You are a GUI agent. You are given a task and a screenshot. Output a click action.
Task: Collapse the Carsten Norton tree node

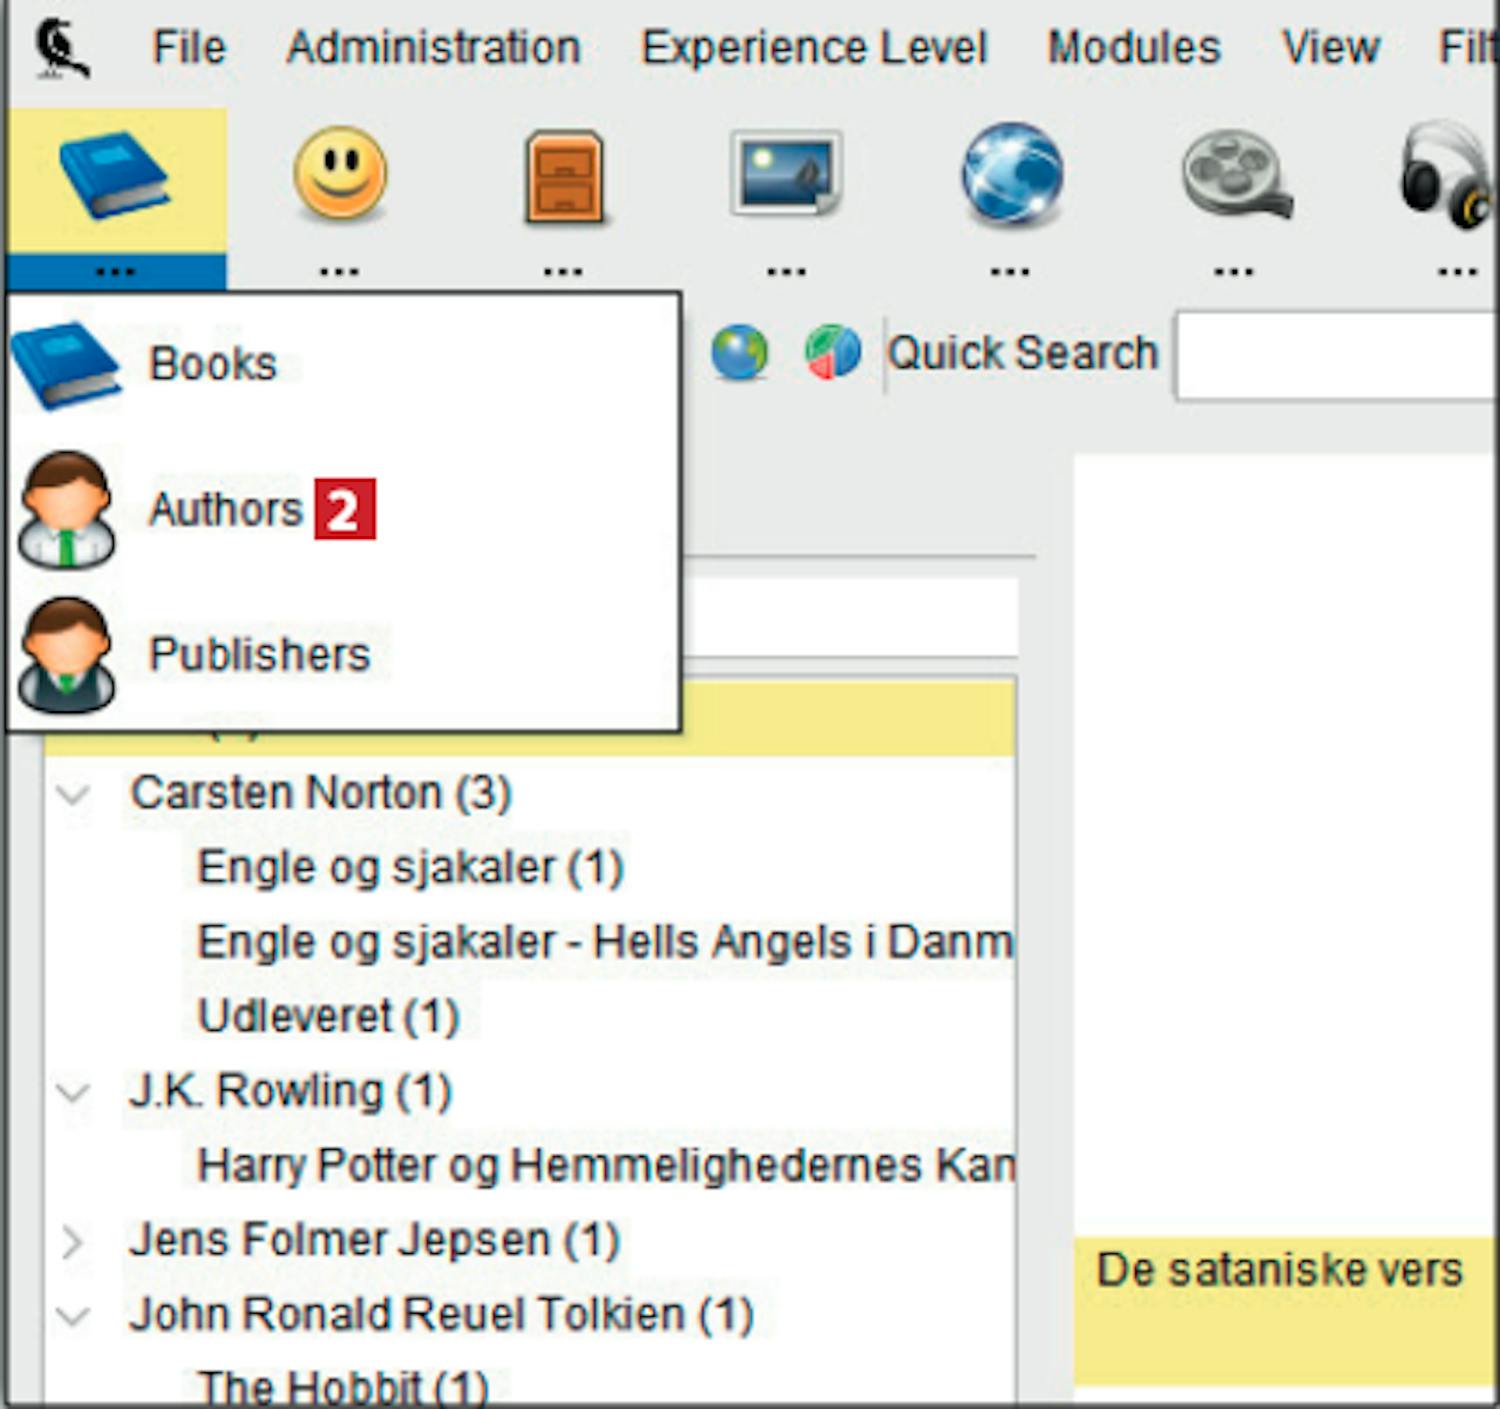point(73,795)
